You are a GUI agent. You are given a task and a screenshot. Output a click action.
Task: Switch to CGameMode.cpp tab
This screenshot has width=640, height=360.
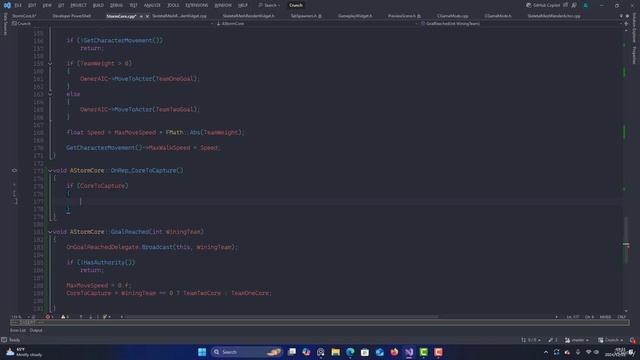pos(453,16)
